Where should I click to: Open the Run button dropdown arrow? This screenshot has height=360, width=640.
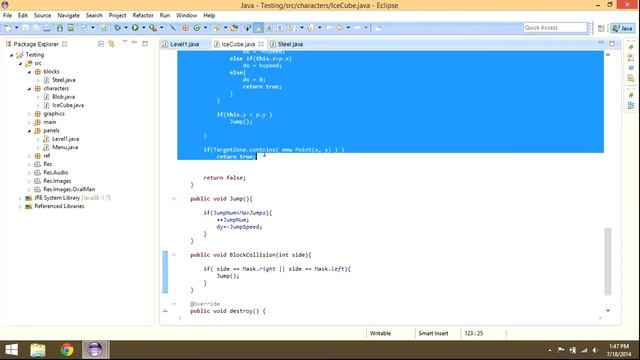pos(143,28)
